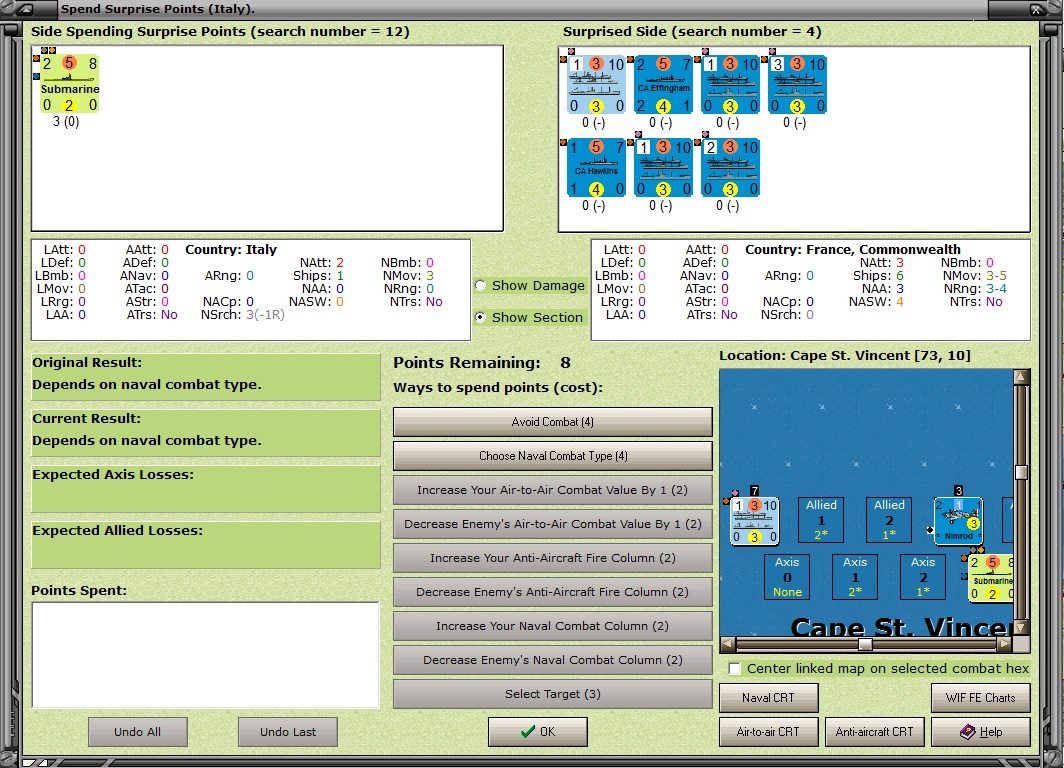Click the map vertical scrollbar up arrow
1064x768 pixels.
[x=1021, y=377]
